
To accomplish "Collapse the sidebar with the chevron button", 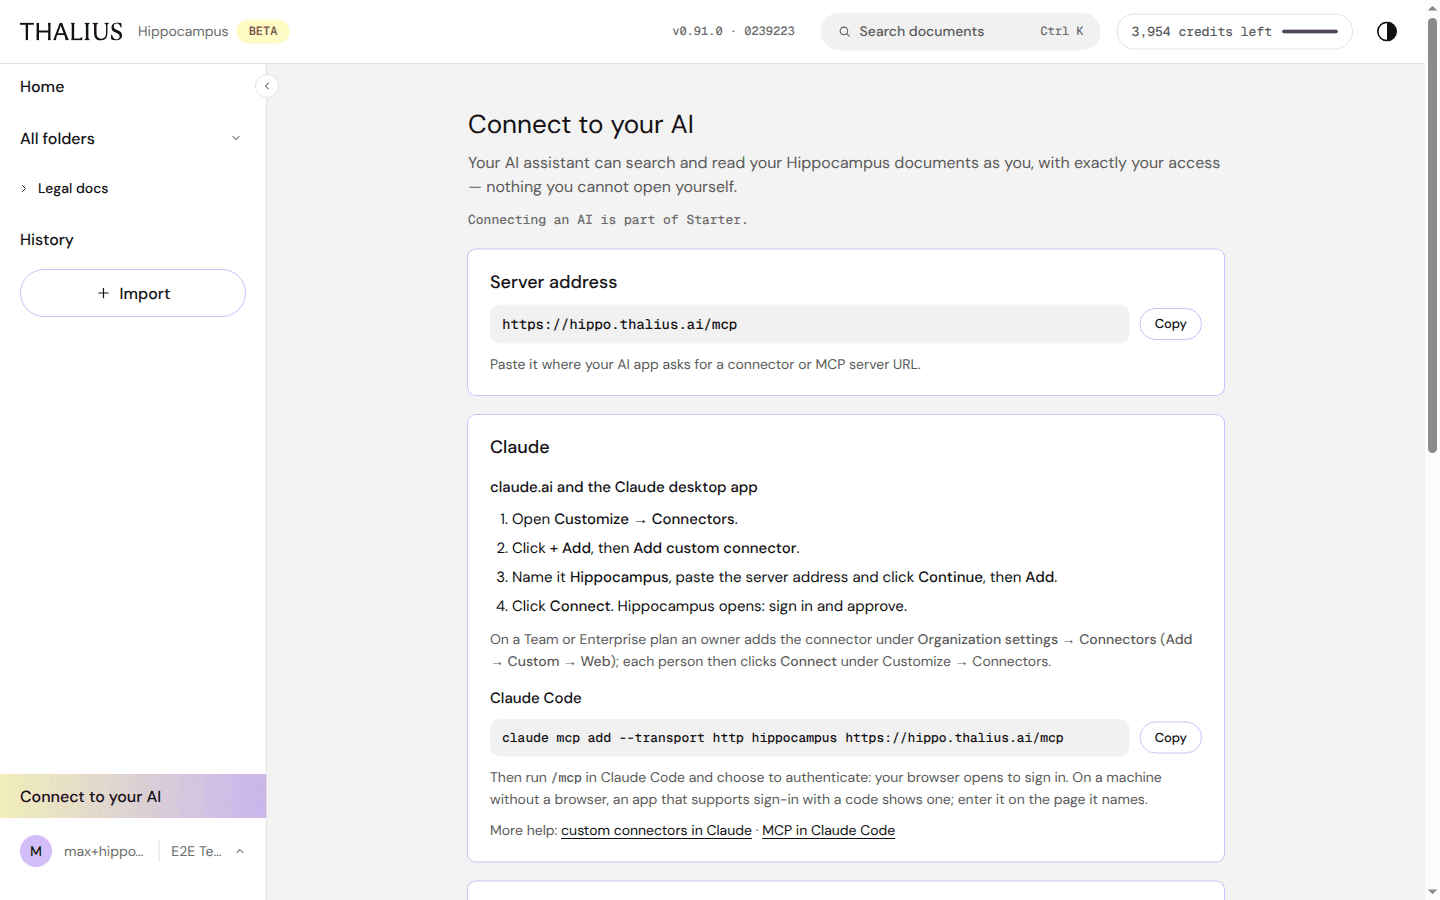I will click(x=267, y=86).
